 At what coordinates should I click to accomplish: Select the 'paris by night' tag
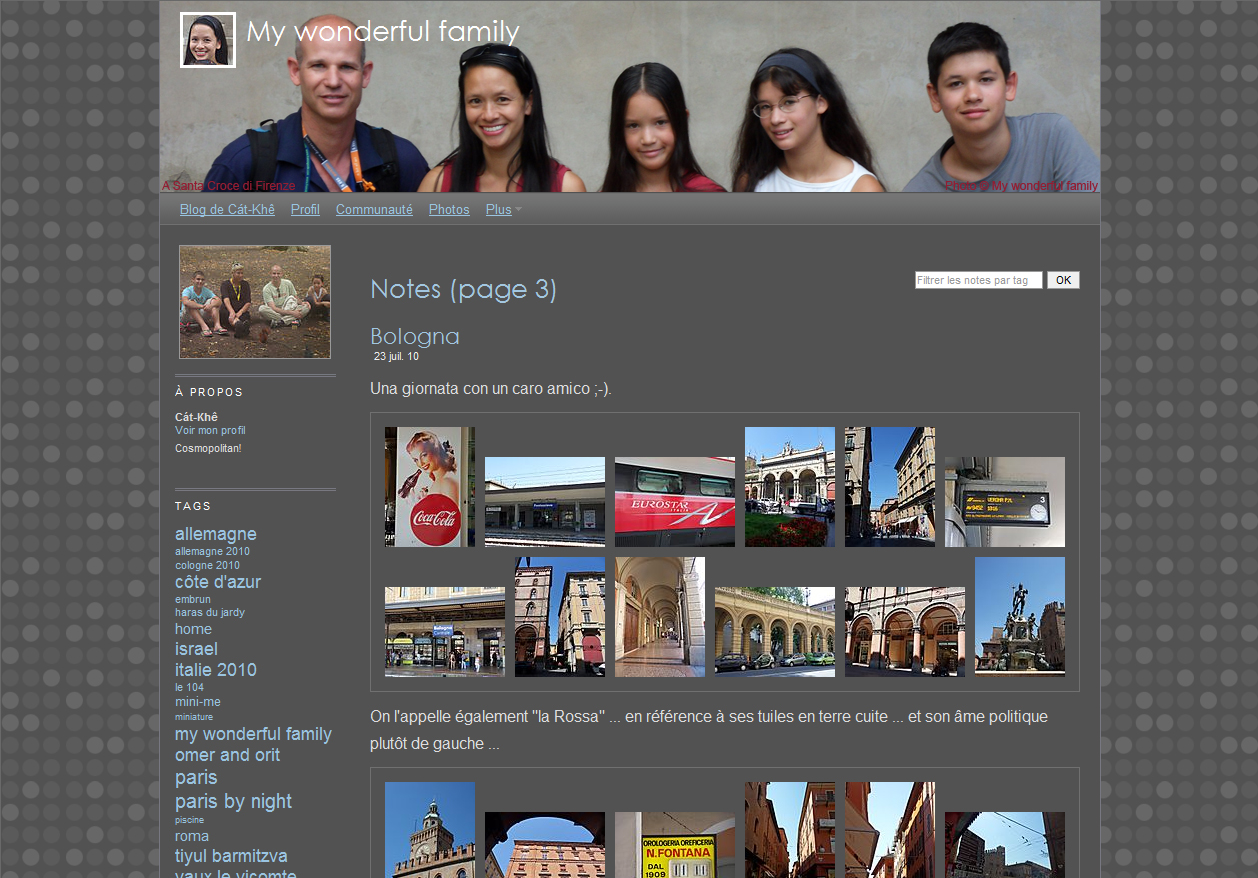[233, 801]
